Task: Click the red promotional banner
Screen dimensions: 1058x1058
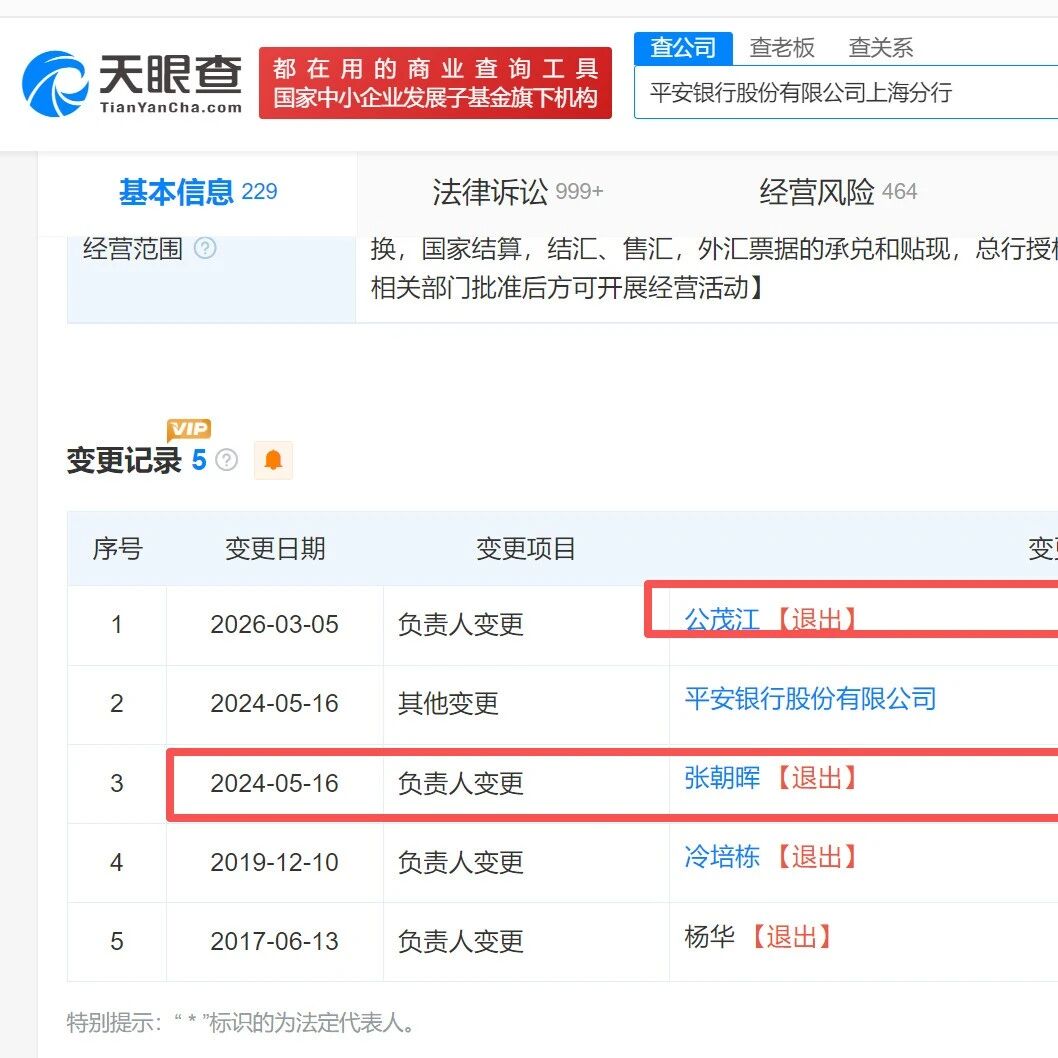Action: point(435,83)
